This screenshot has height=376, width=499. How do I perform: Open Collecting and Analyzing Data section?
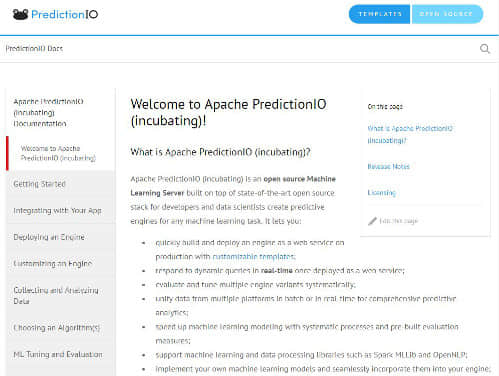point(61,296)
